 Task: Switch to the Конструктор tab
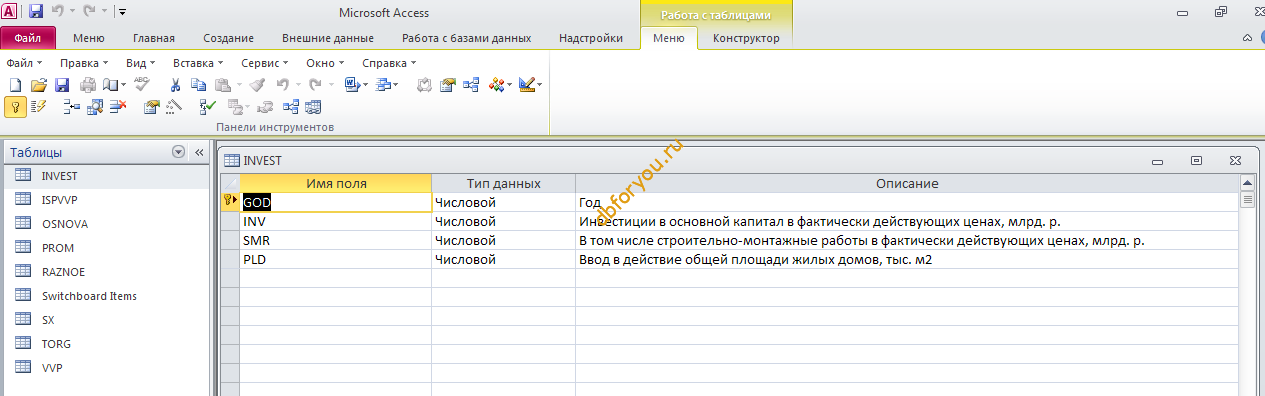pos(746,38)
